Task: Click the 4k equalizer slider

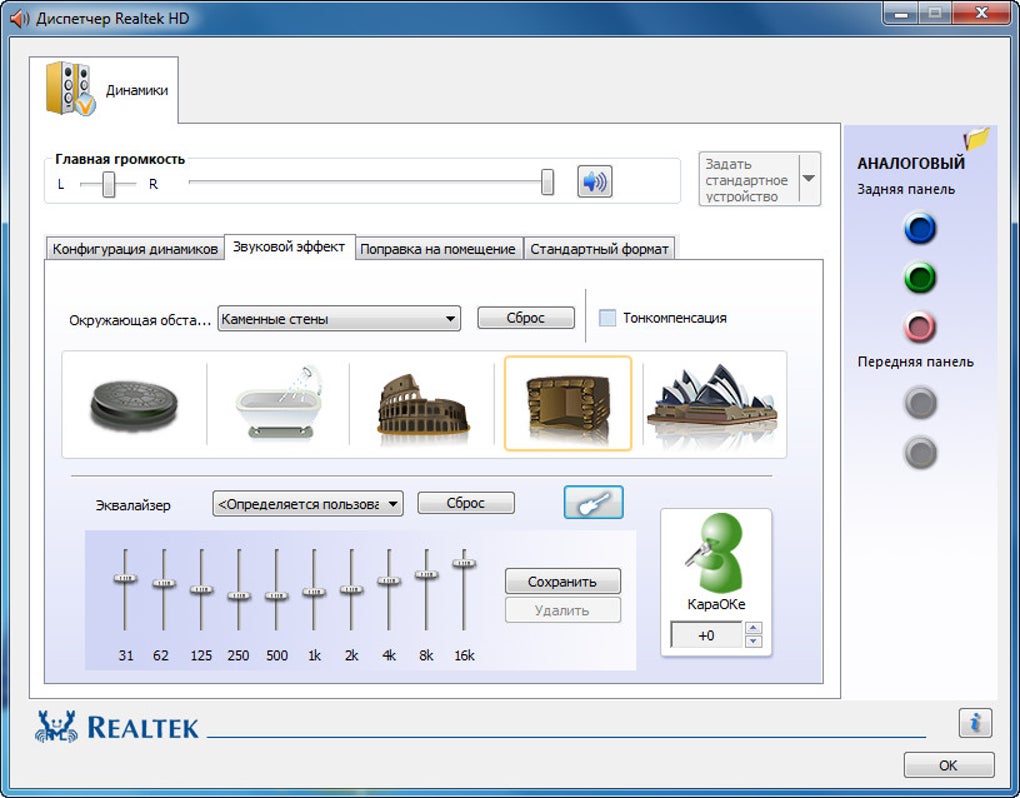Action: click(389, 581)
